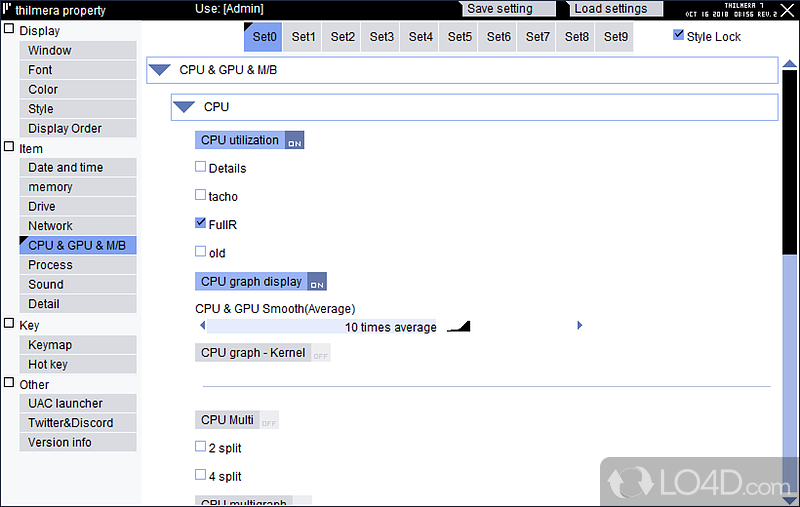This screenshot has width=800, height=507.
Task: Open the Window settings page
Action: tap(78, 50)
